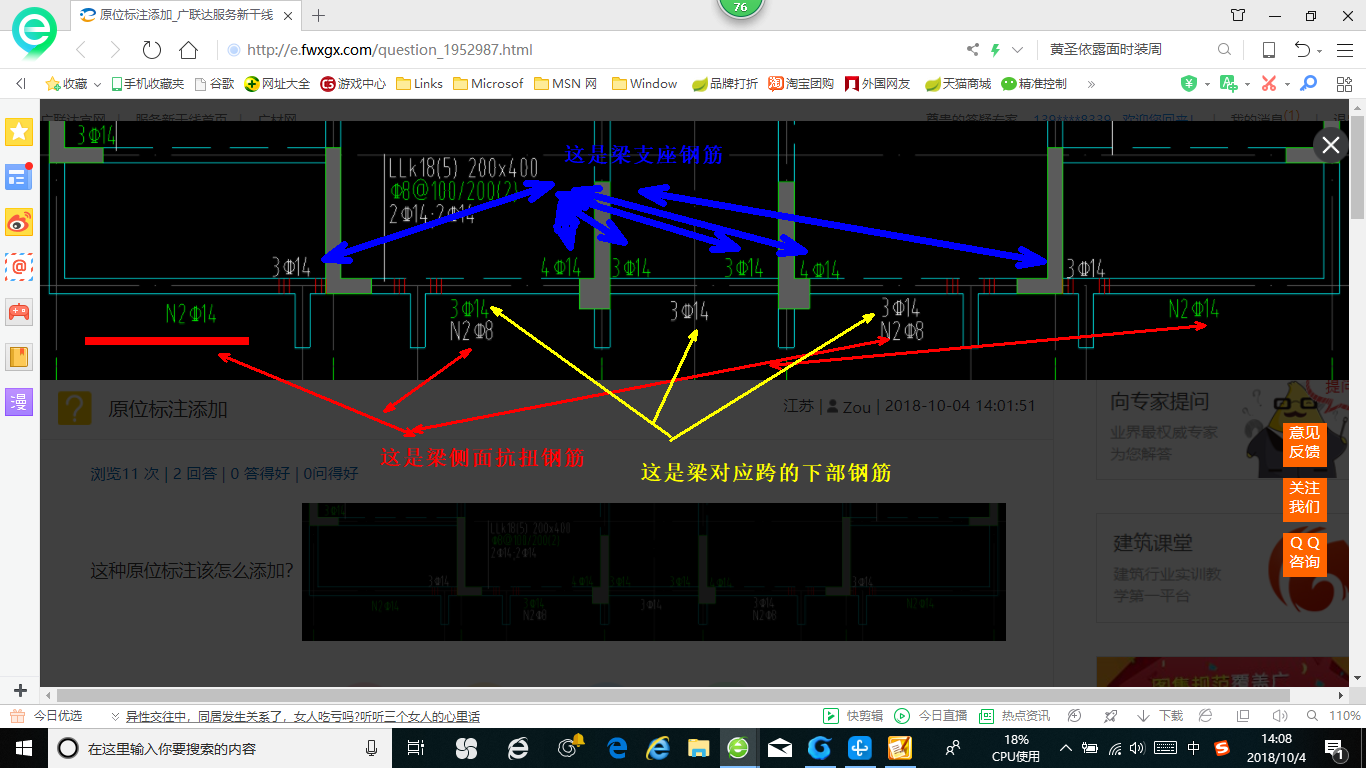
Task: Click the search box with 黄圣依露面时装周
Action: point(1128,50)
